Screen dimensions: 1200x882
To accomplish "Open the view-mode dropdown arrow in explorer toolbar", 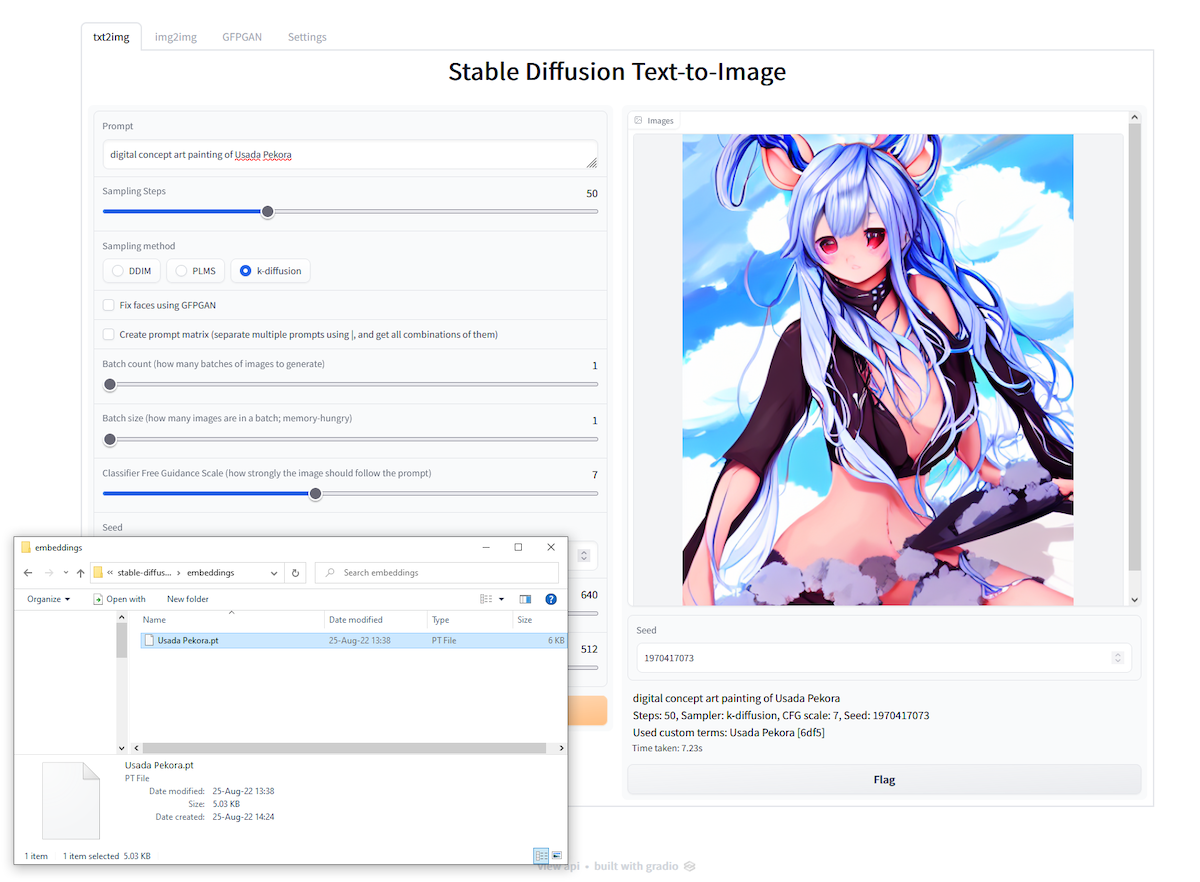I will [501, 599].
